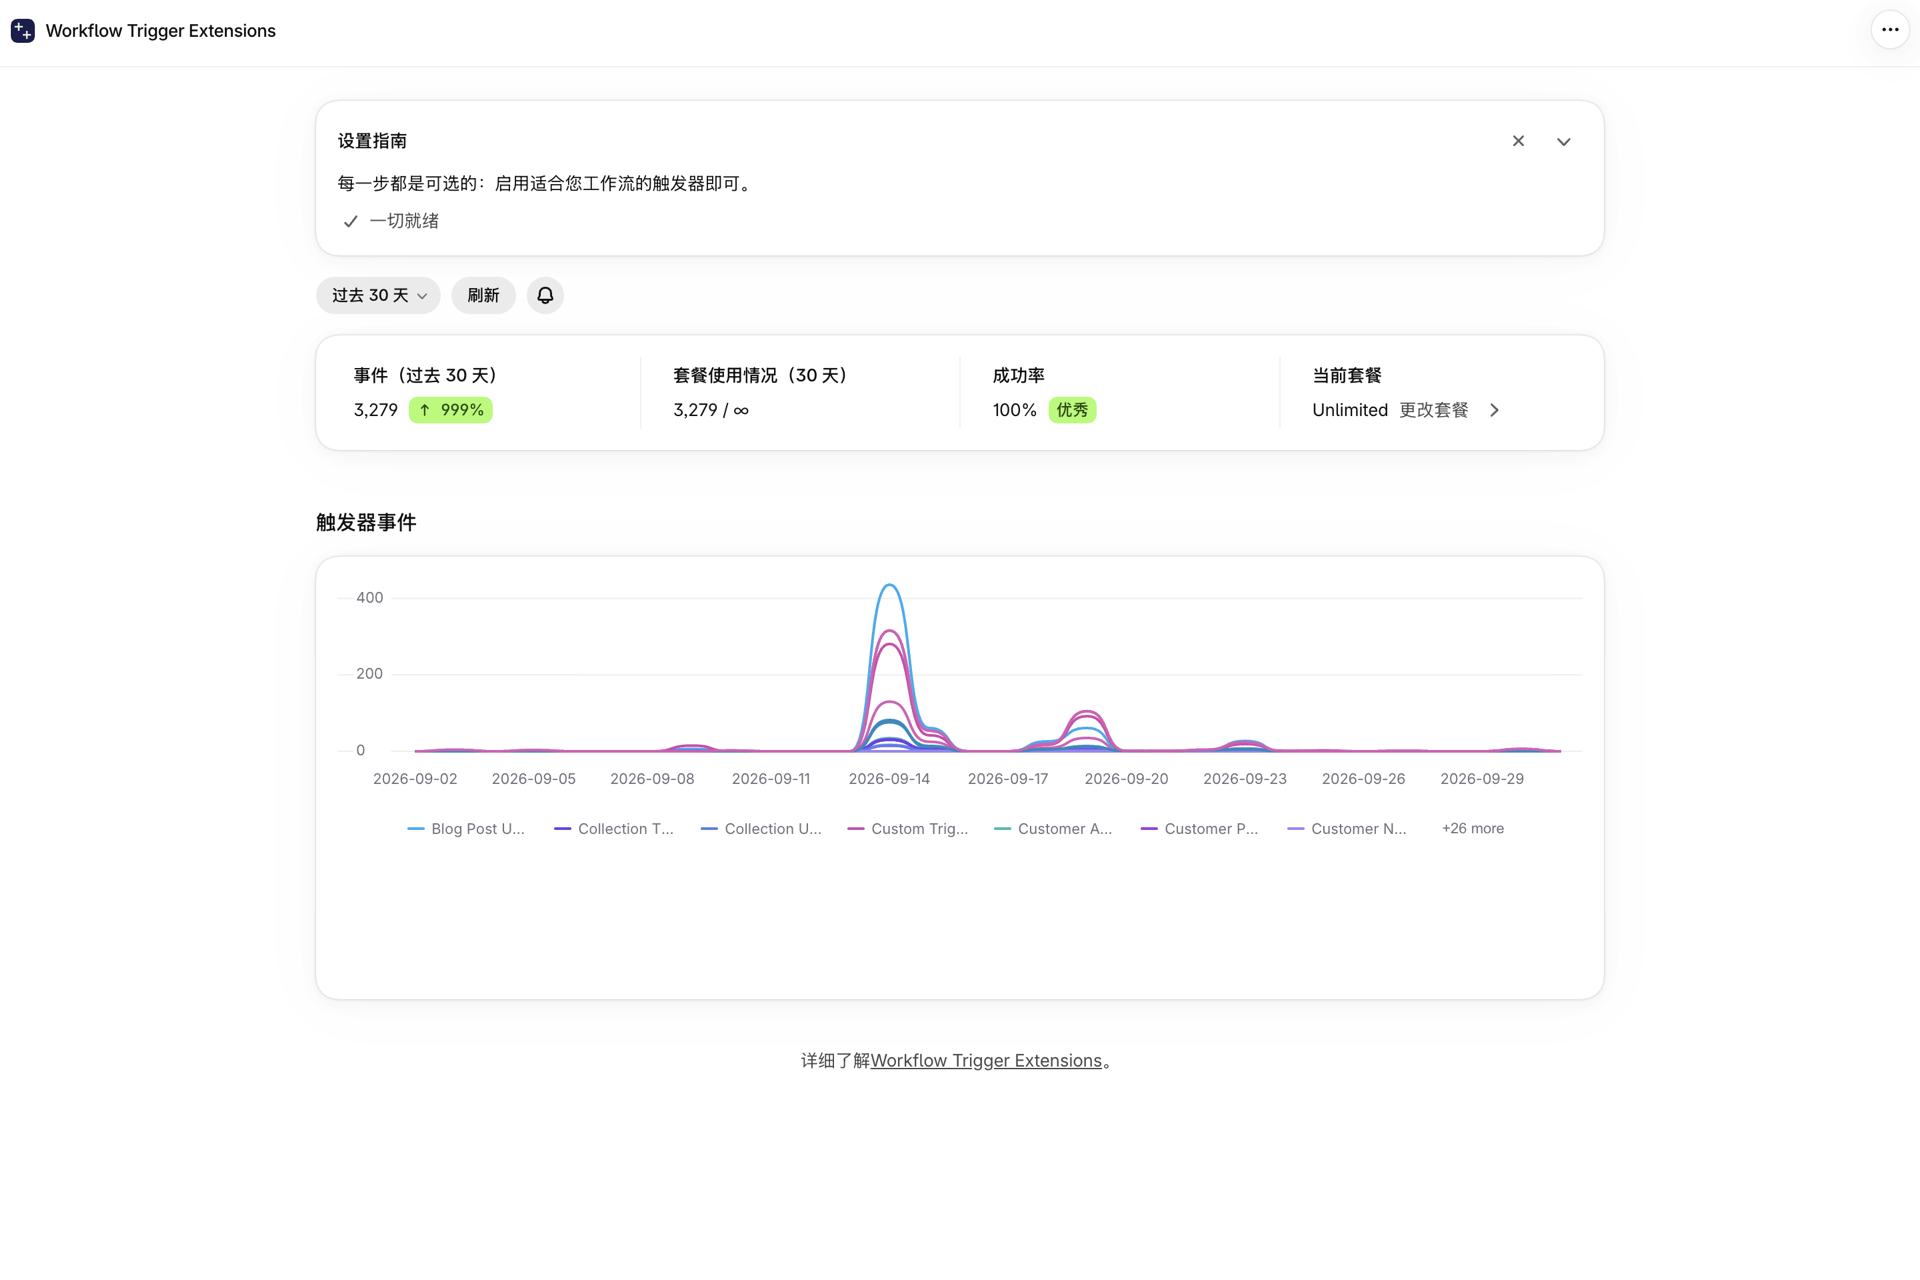Click the Unlimited plan name
This screenshot has height=1280, width=1920.
click(1350, 410)
